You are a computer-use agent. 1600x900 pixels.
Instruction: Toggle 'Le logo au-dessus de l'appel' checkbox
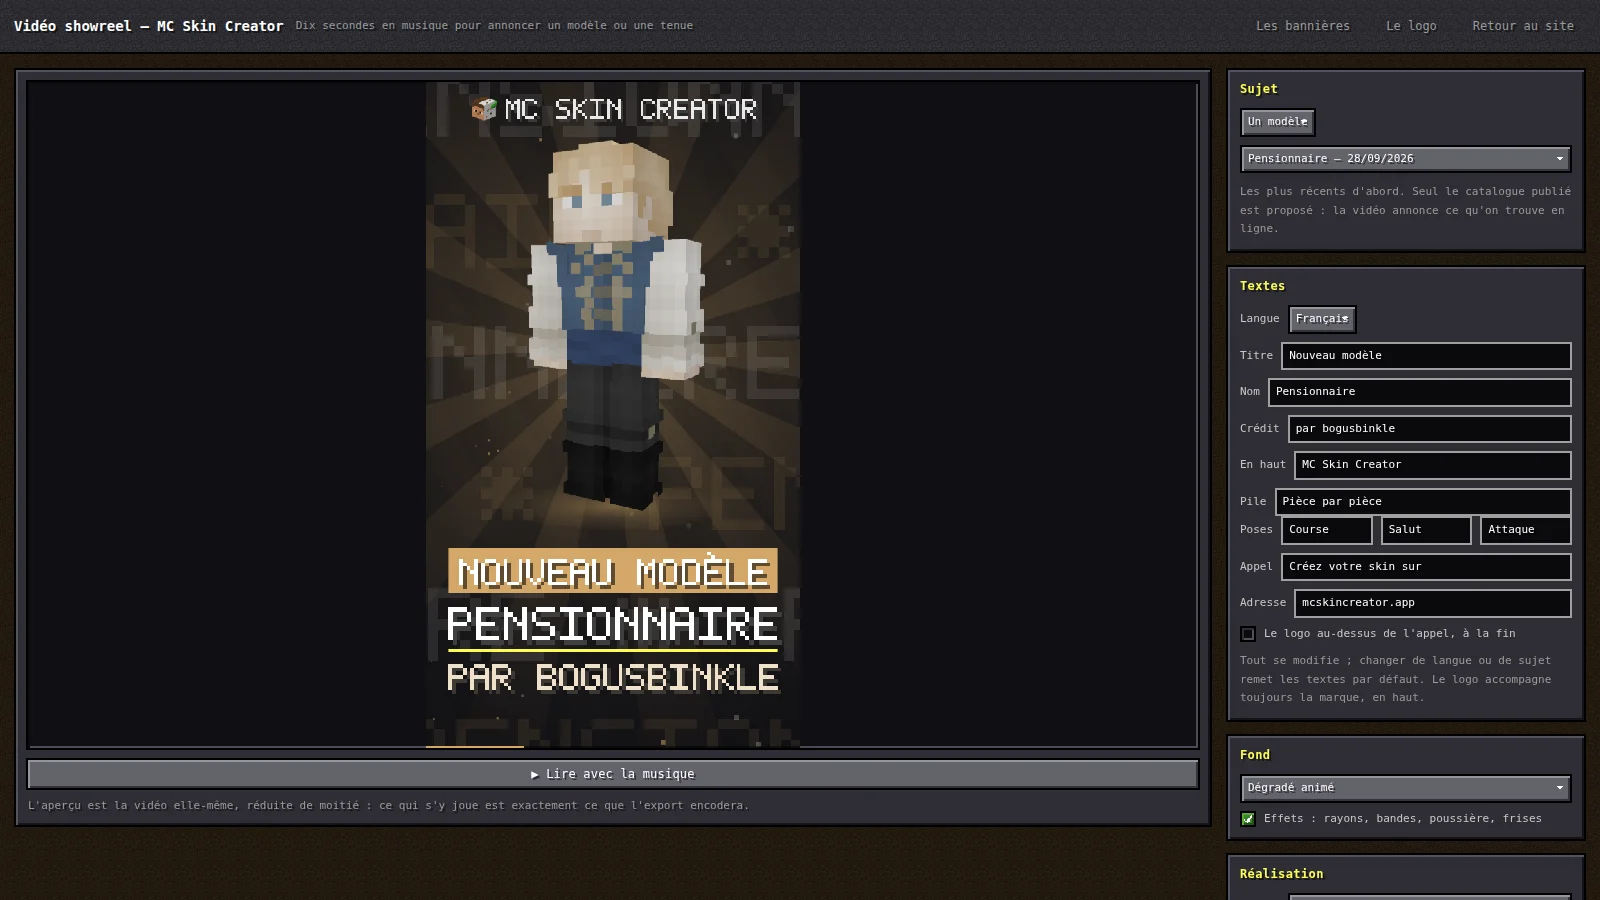click(x=1248, y=634)
